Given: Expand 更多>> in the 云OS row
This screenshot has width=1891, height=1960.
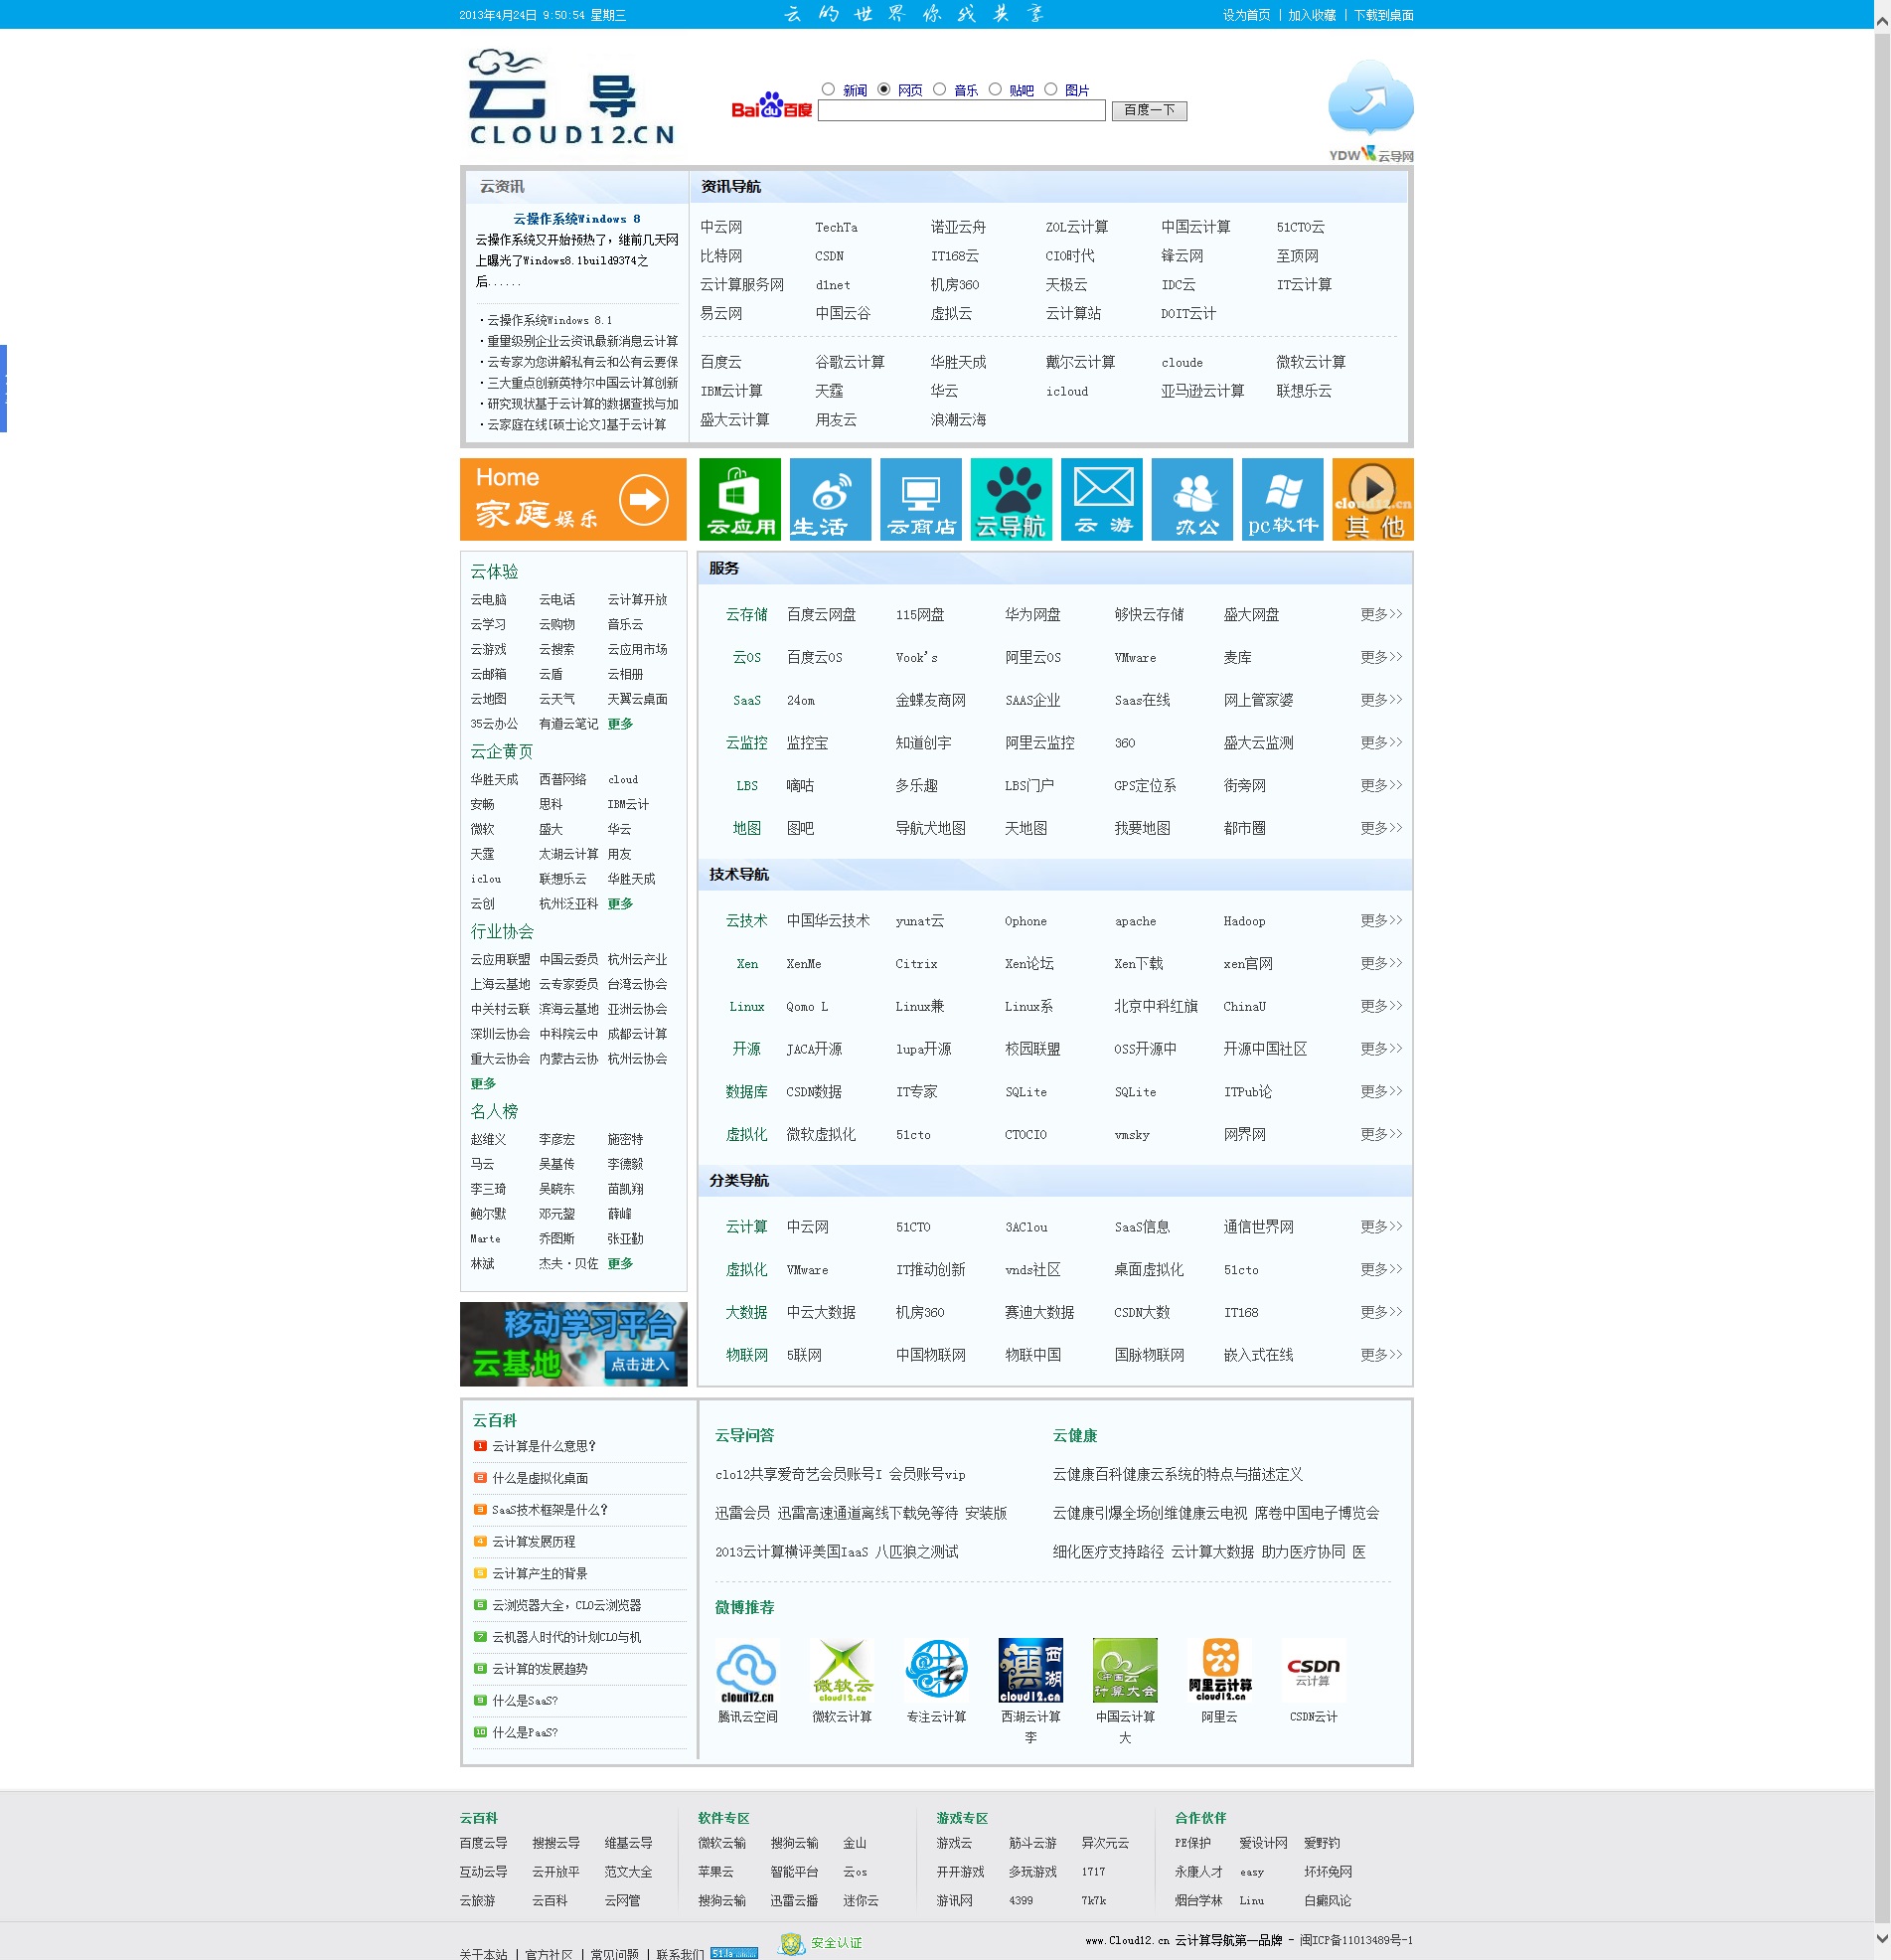Looking at the screenshot, I should (x=1381, y=657).
